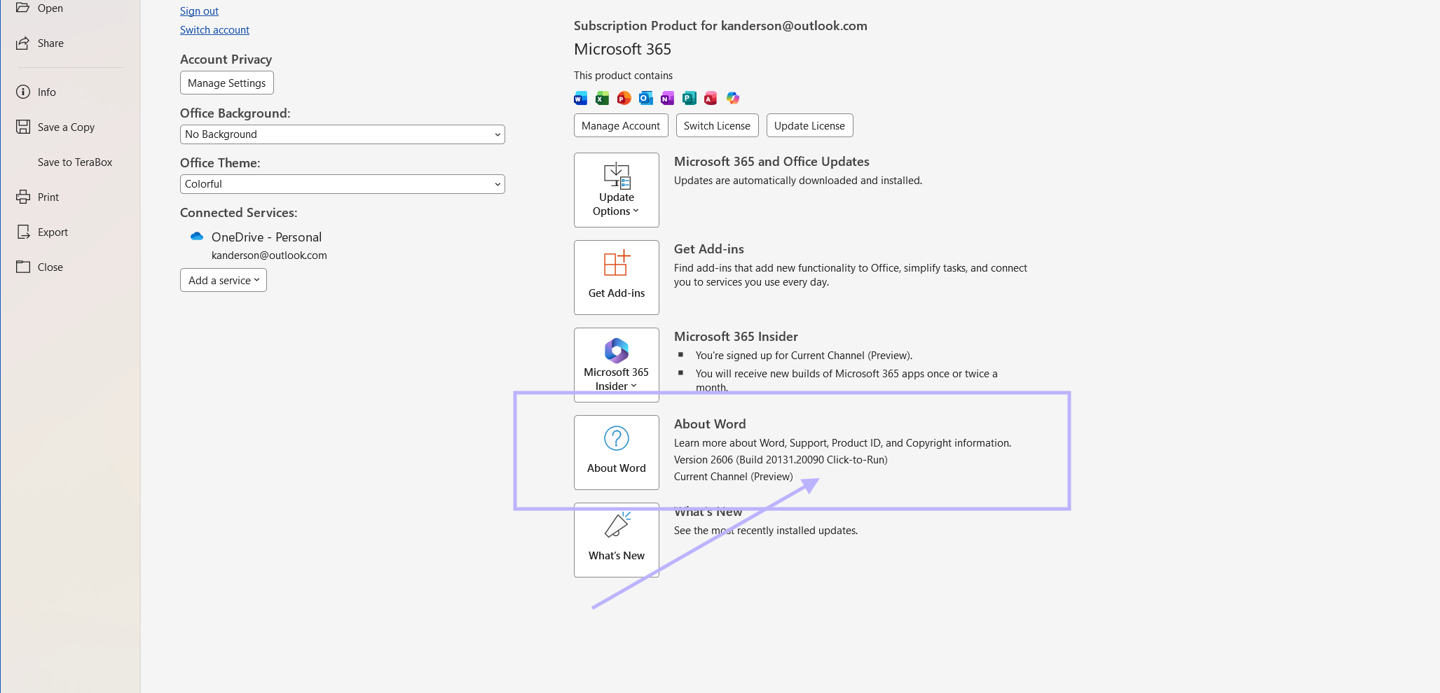Click the Export icon in the sidebar

(23, 232)
